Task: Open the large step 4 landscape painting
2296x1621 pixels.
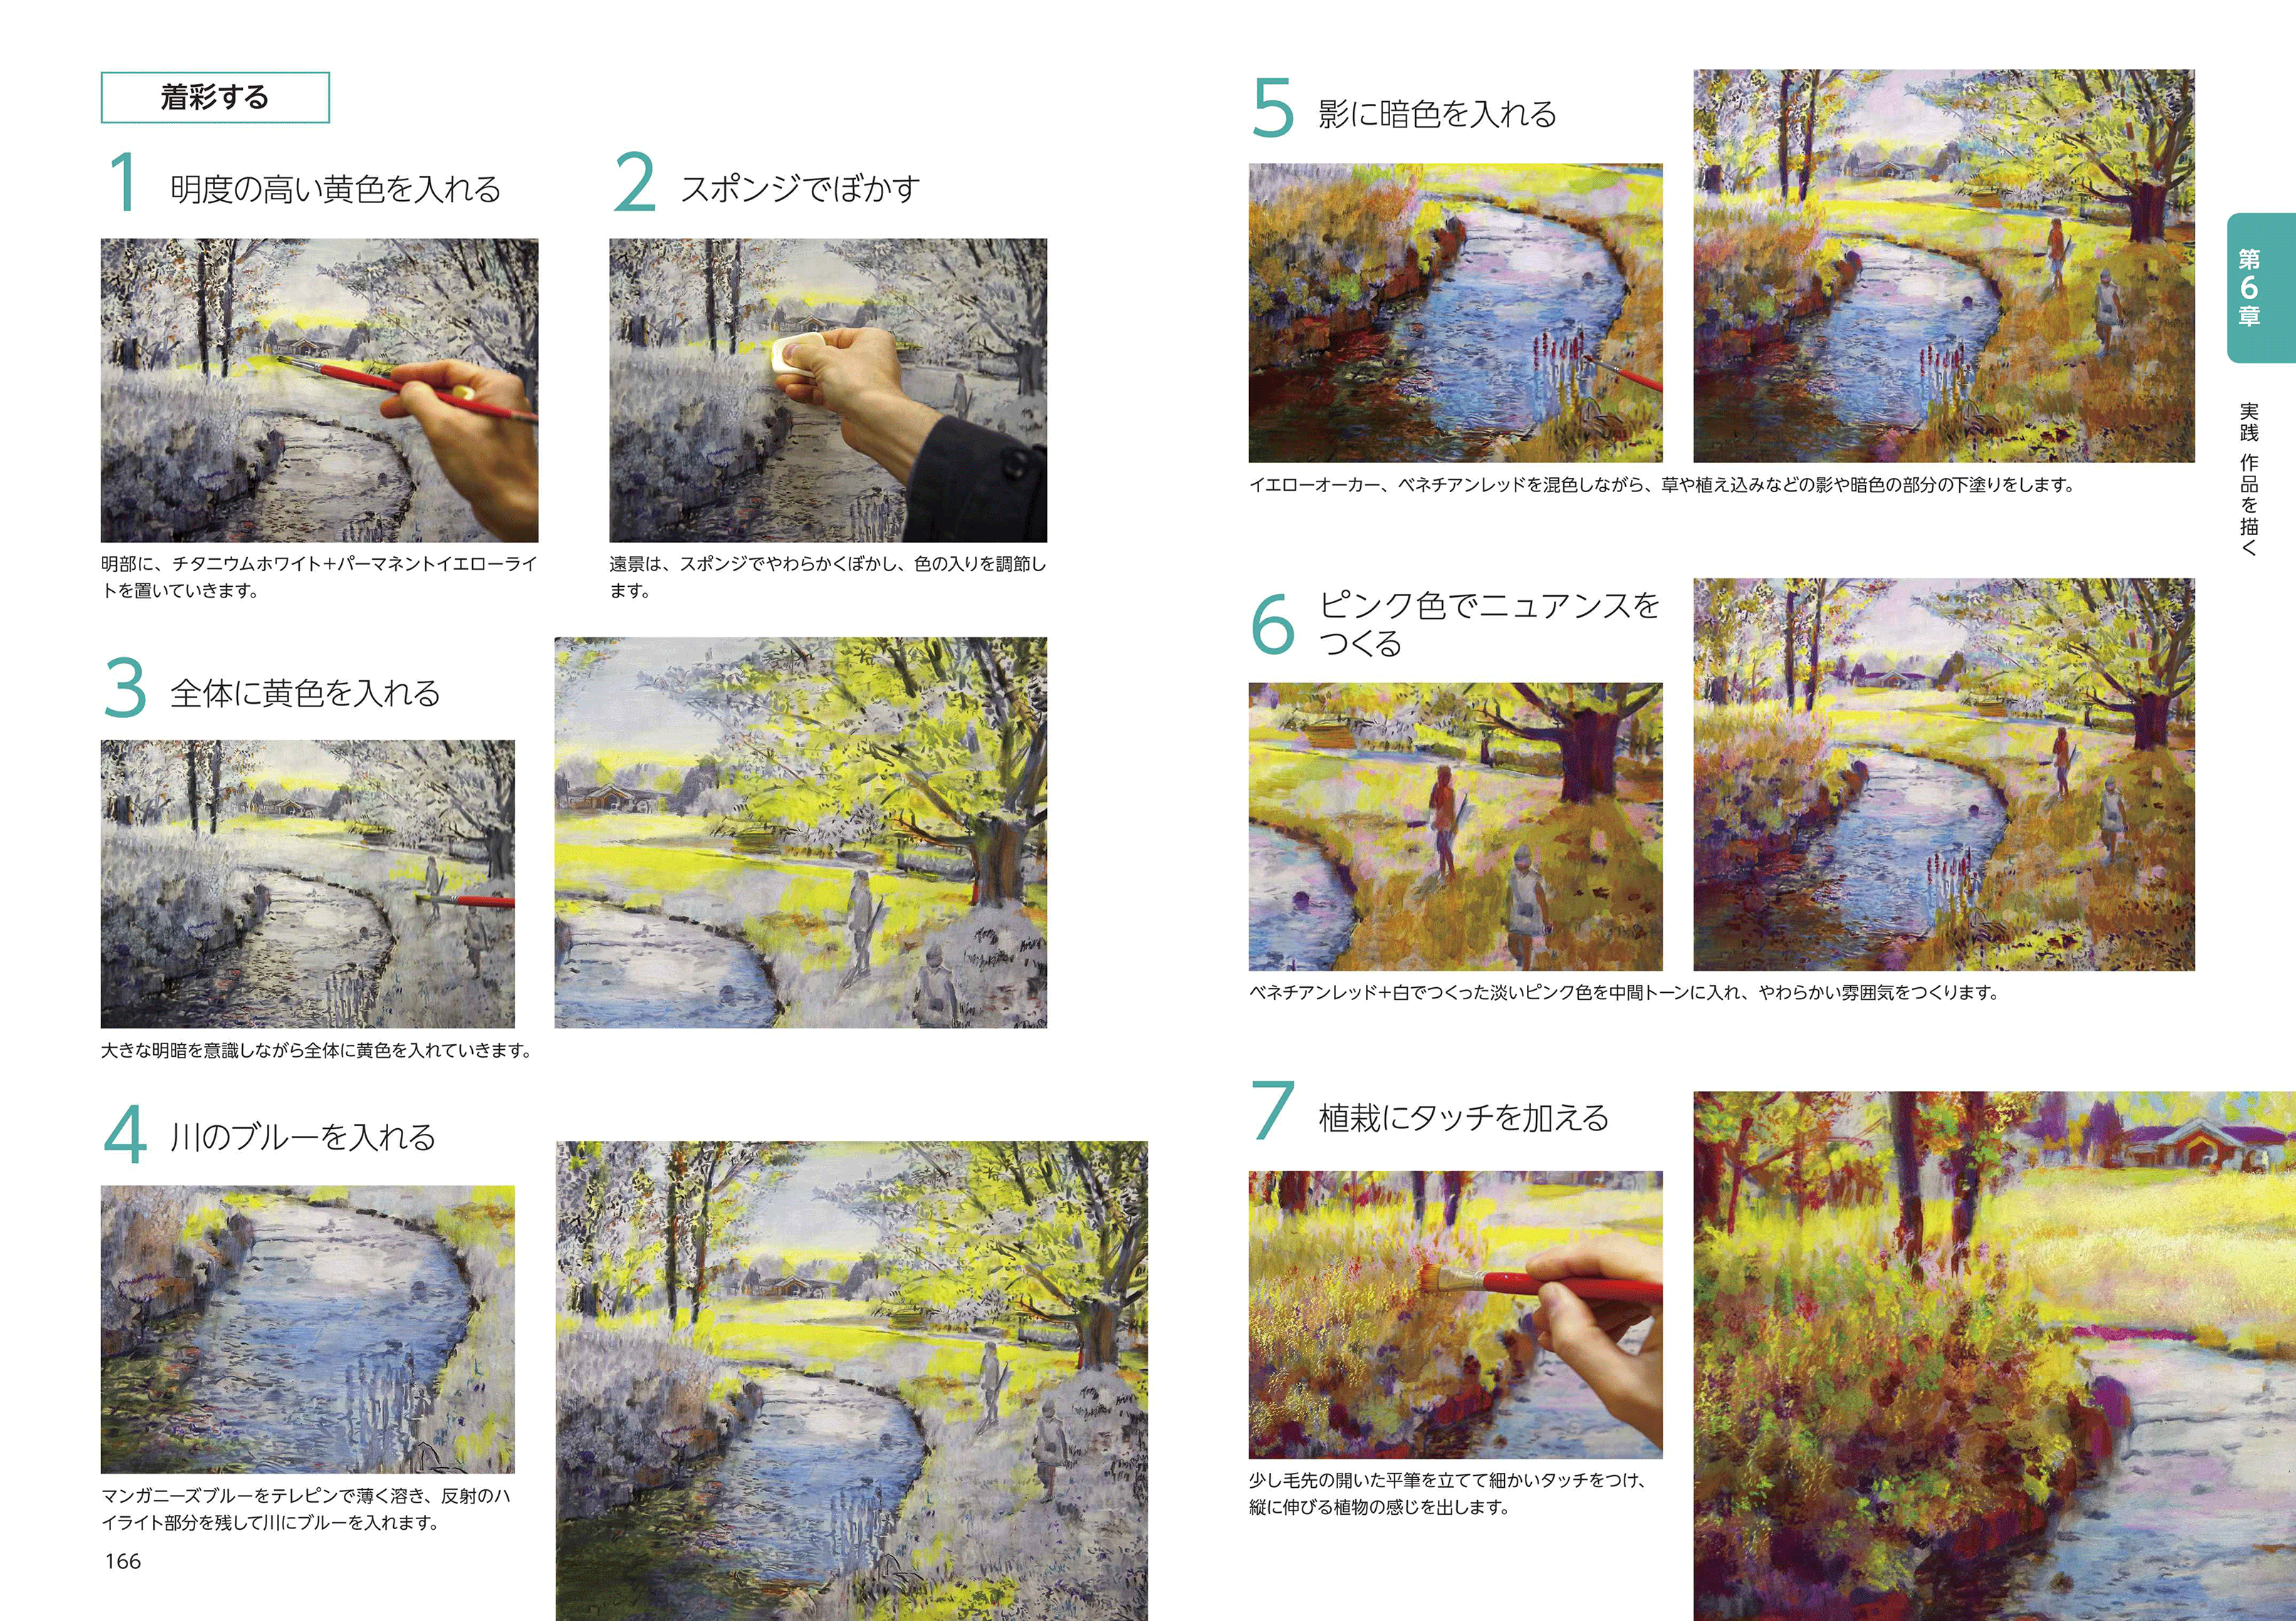Action: pos(852,1381)
